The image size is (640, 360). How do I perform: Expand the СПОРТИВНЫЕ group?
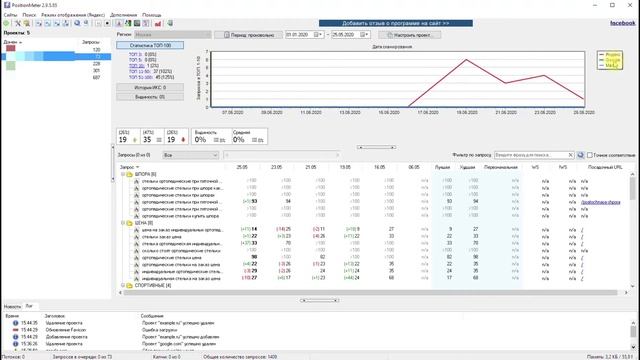coord(123,286)
